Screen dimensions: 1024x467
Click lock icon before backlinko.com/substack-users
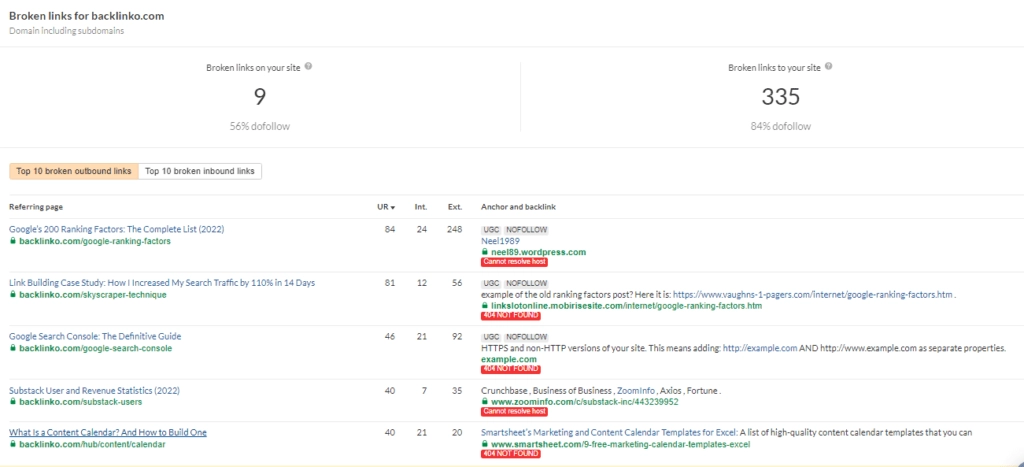point(13,402)
